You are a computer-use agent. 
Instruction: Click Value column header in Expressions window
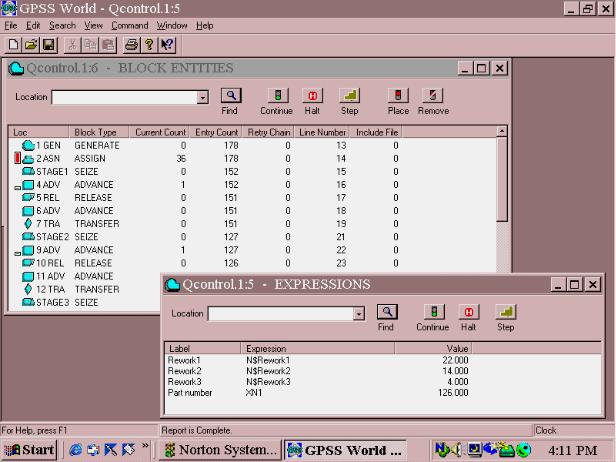point(433,348)
